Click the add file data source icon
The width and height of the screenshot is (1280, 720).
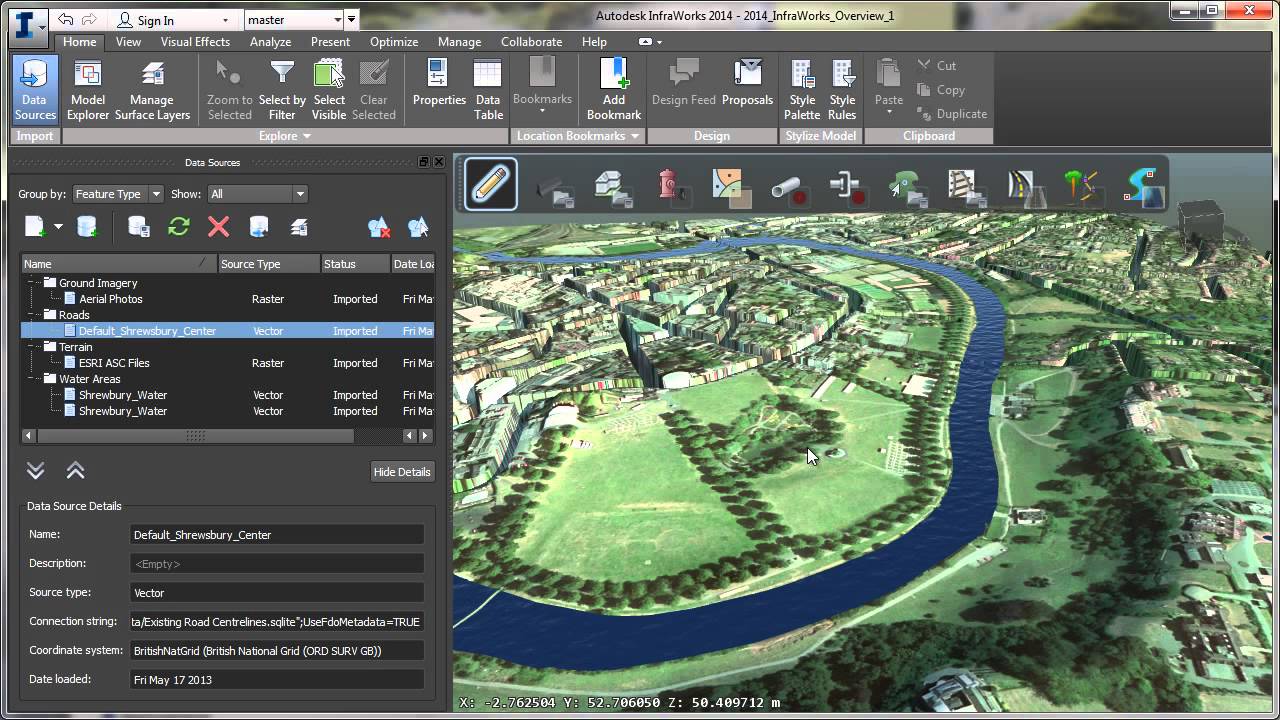click(35, 227)
